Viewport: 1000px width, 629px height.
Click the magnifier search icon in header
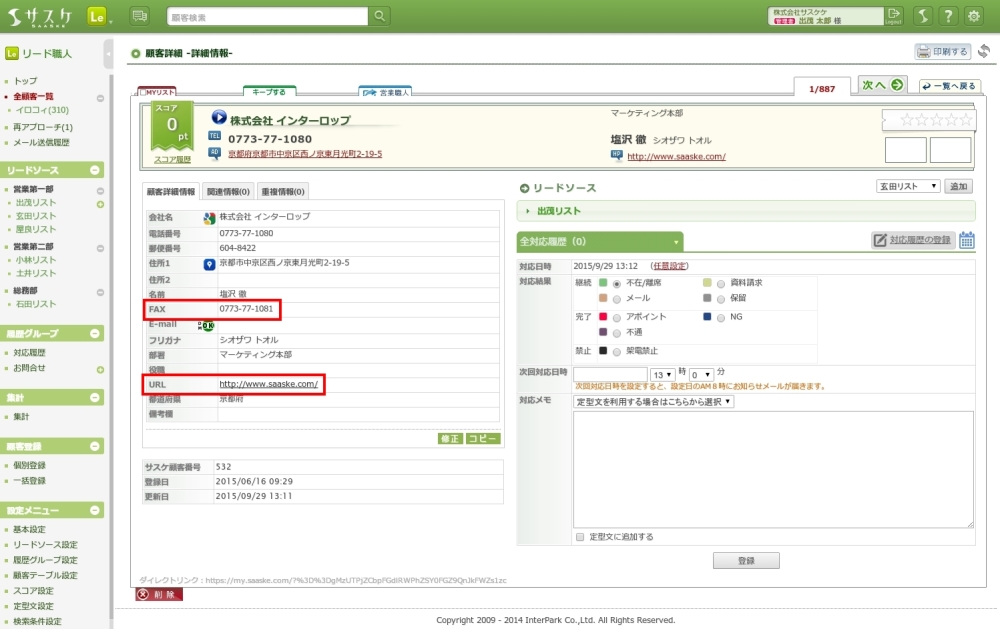click(380, 16)
